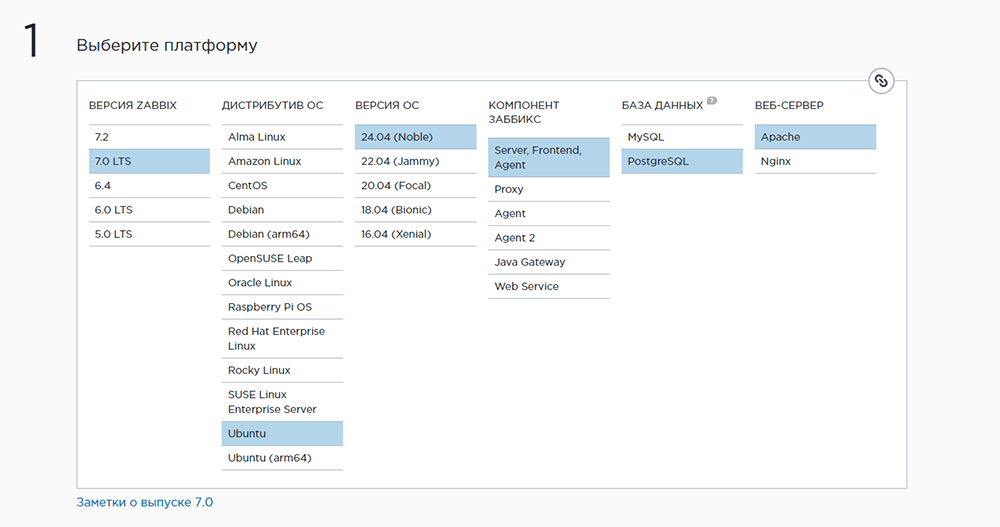Choose Rocky Linux distribution
Image resolution: width=1000 pixels, height=527 pixels.
click(282, 371)
